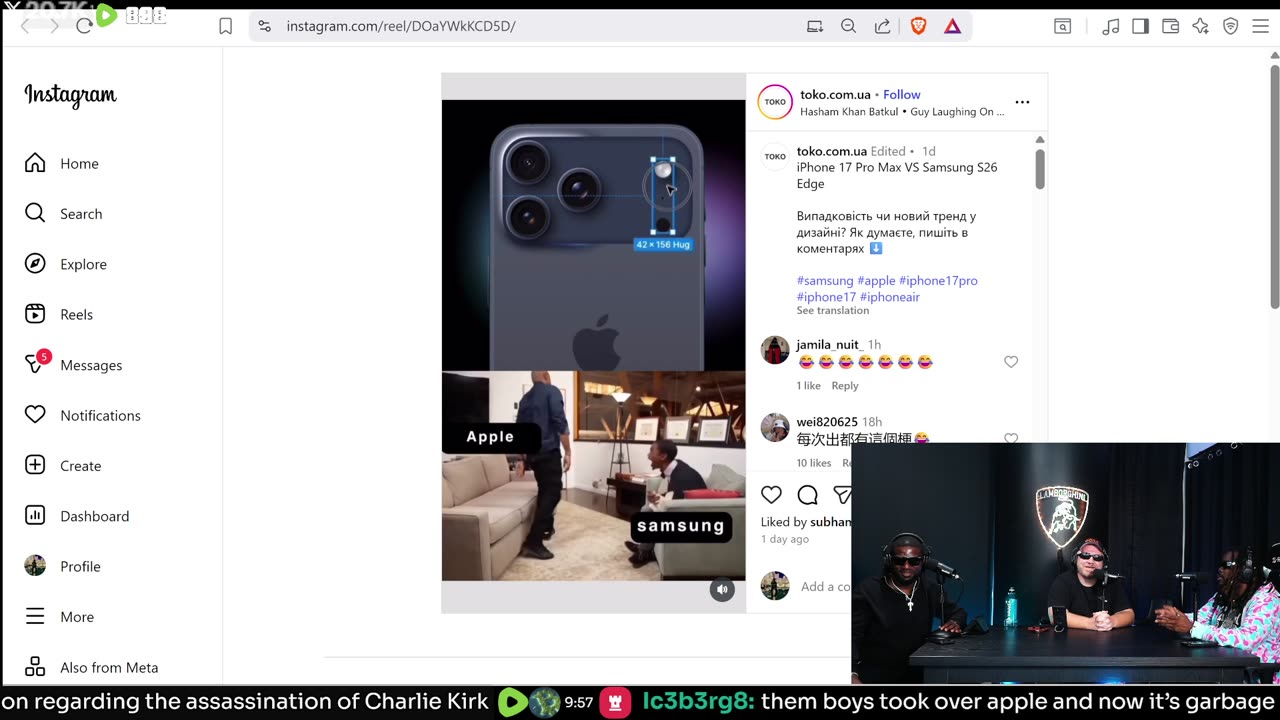Open Leo AI sparkle icon

tap(1200, 27)
